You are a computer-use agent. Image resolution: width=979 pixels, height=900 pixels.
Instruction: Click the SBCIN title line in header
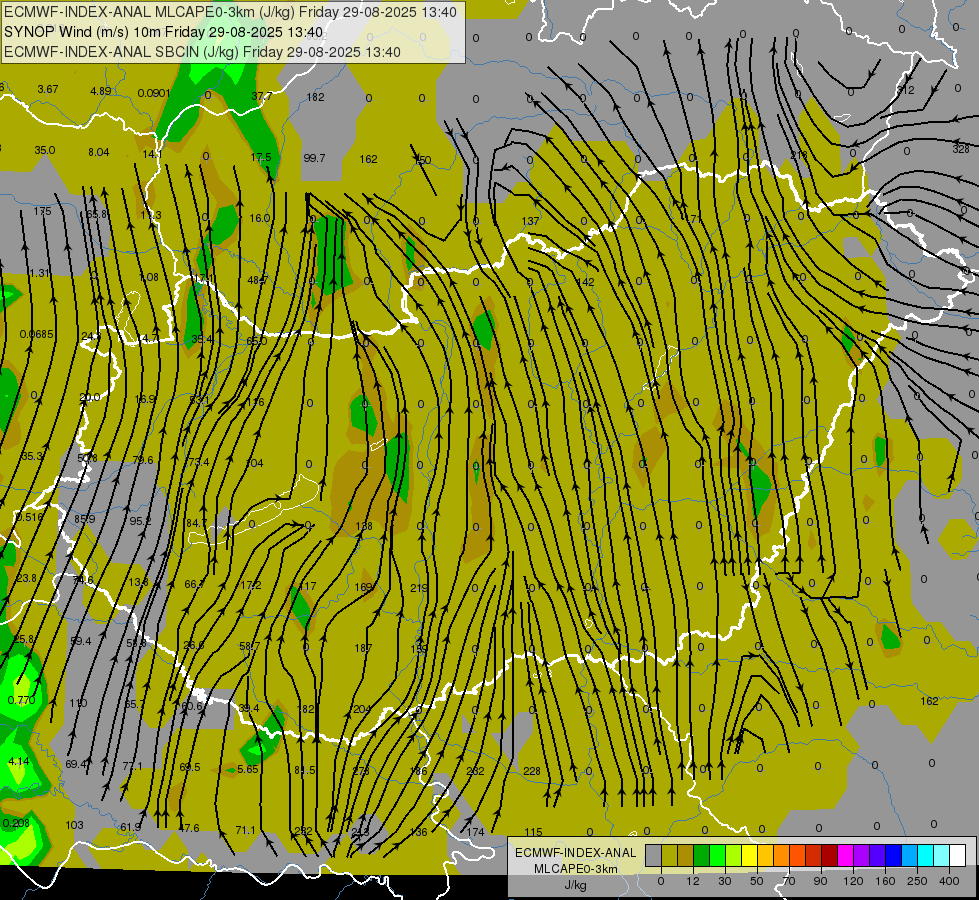[x=202, y=52]
